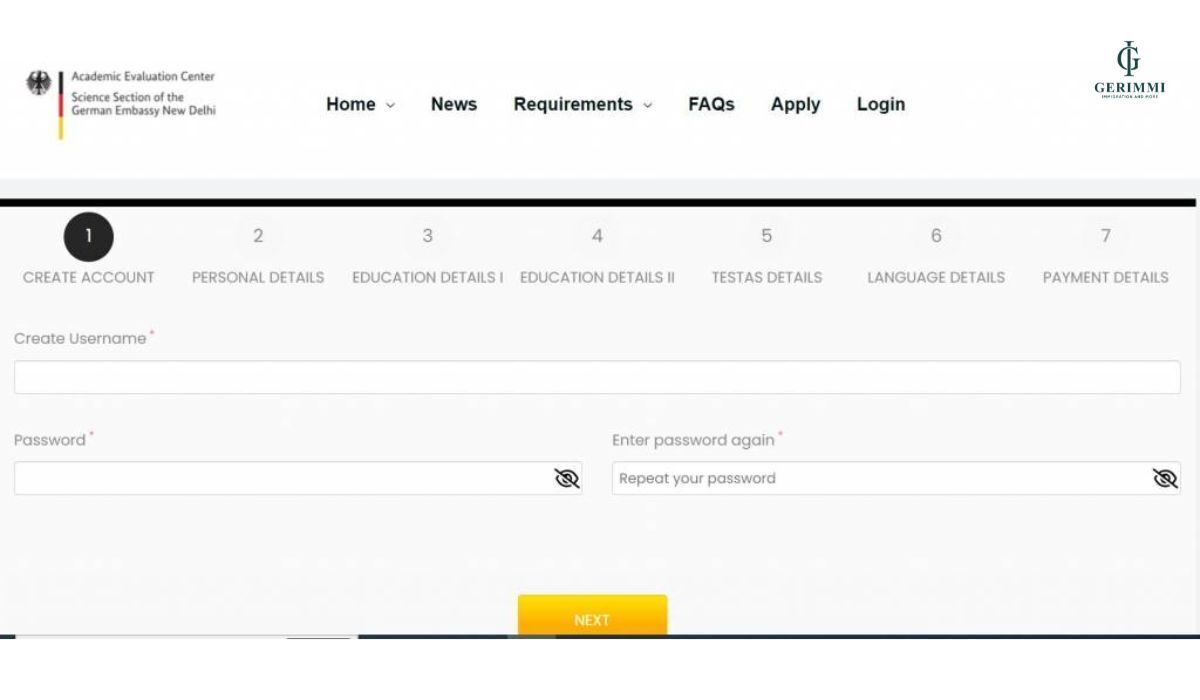Jump to step 3 Education Details I
1200x700 pixels.
[427, 237]
